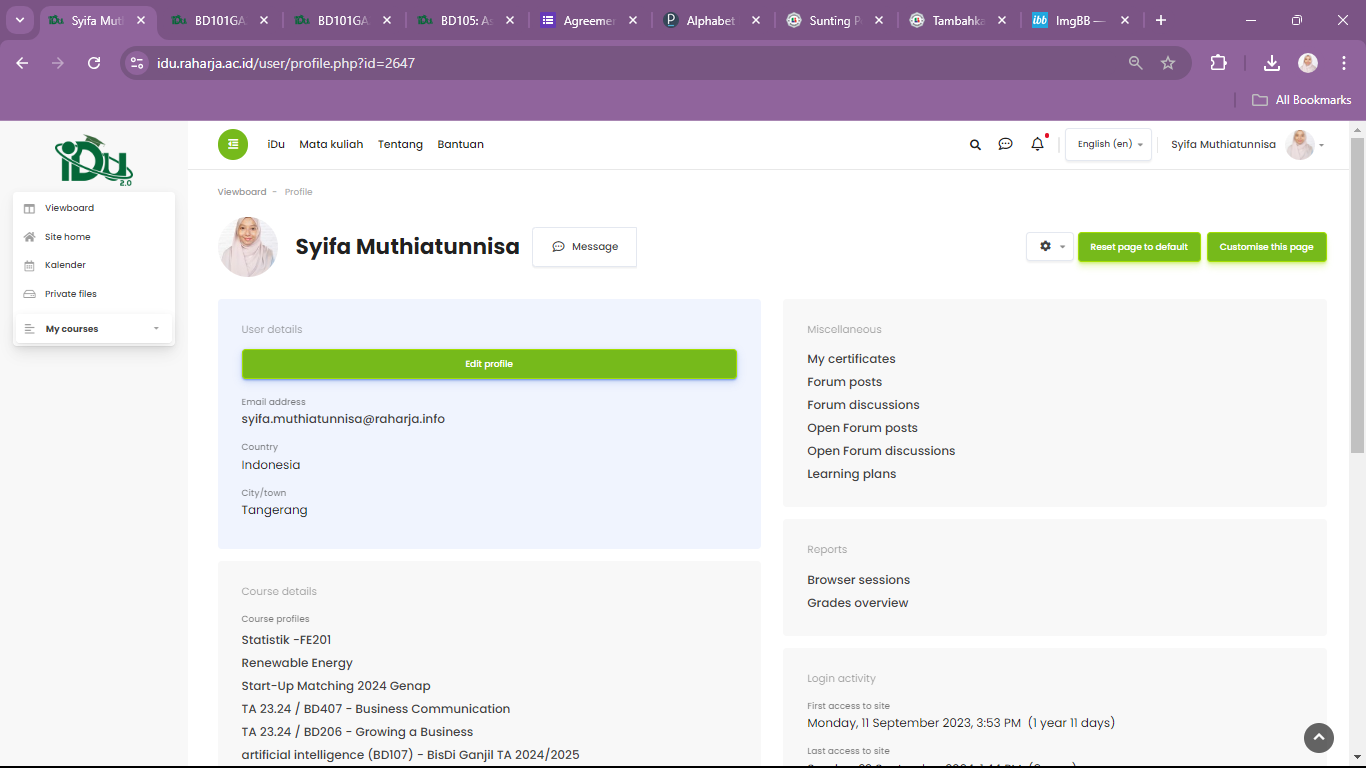Go back to the previous page
The width and height of the screenshot is (1366, 768).
(22, 63)
